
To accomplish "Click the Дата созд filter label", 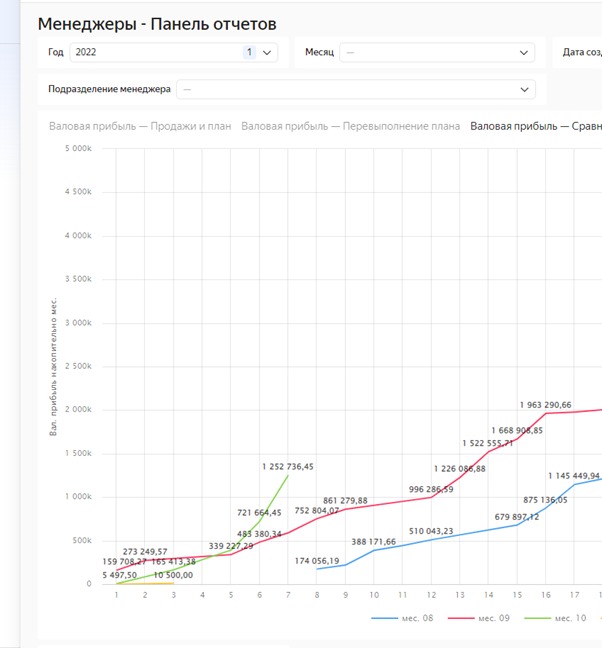I will [581, 53].
